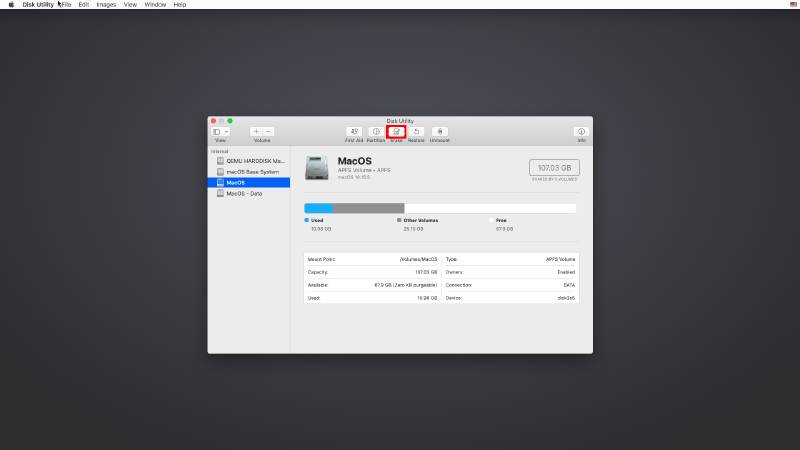Open the Info panel icon
Viewport: 800px width, 450px height.
click(581, 131)
